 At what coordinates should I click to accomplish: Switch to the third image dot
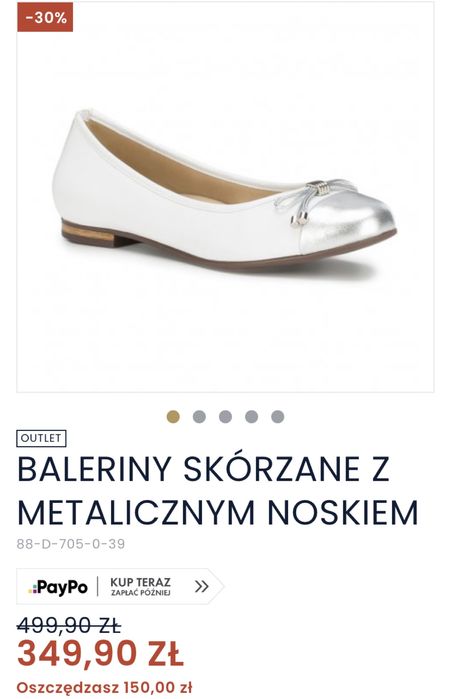[226, 416]
